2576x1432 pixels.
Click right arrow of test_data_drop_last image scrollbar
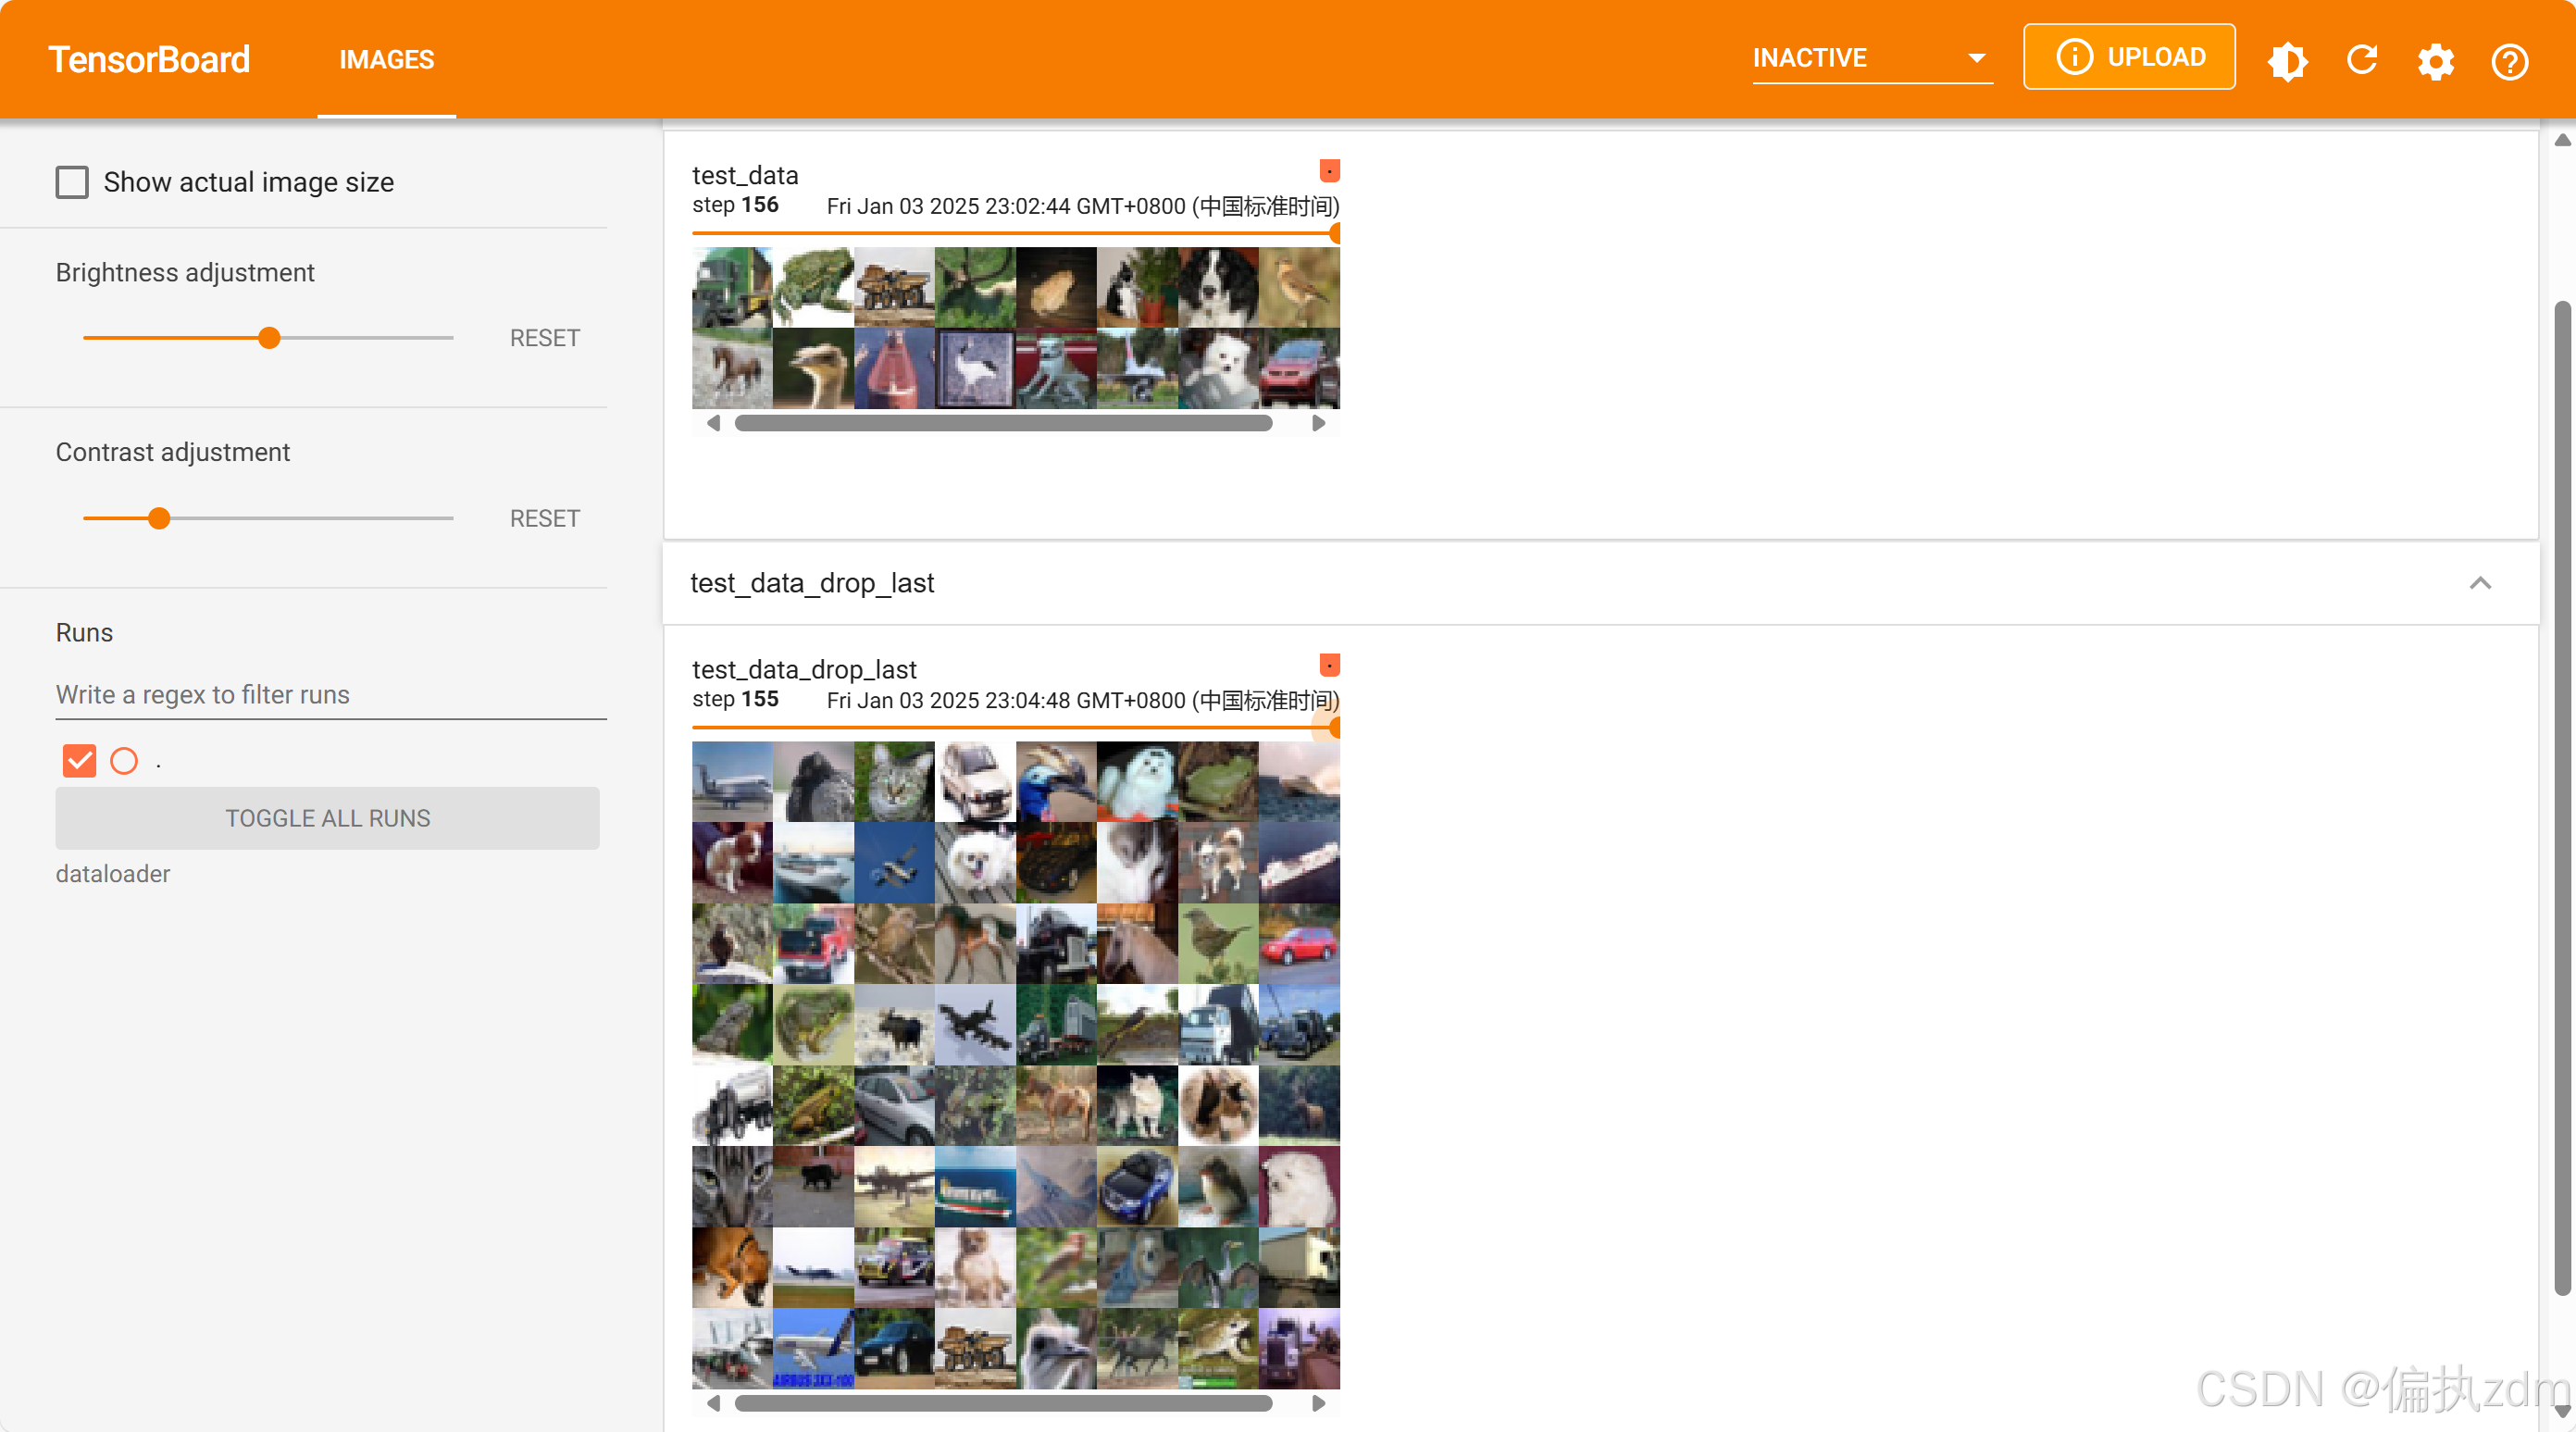click(1318, 1403)
